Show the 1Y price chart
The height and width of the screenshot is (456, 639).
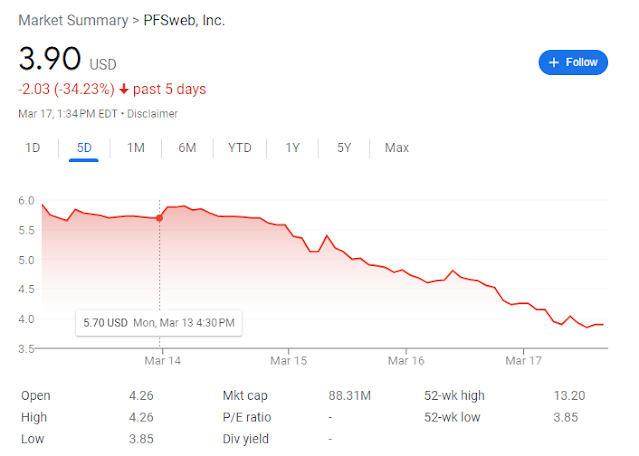[x=292, y=148]
